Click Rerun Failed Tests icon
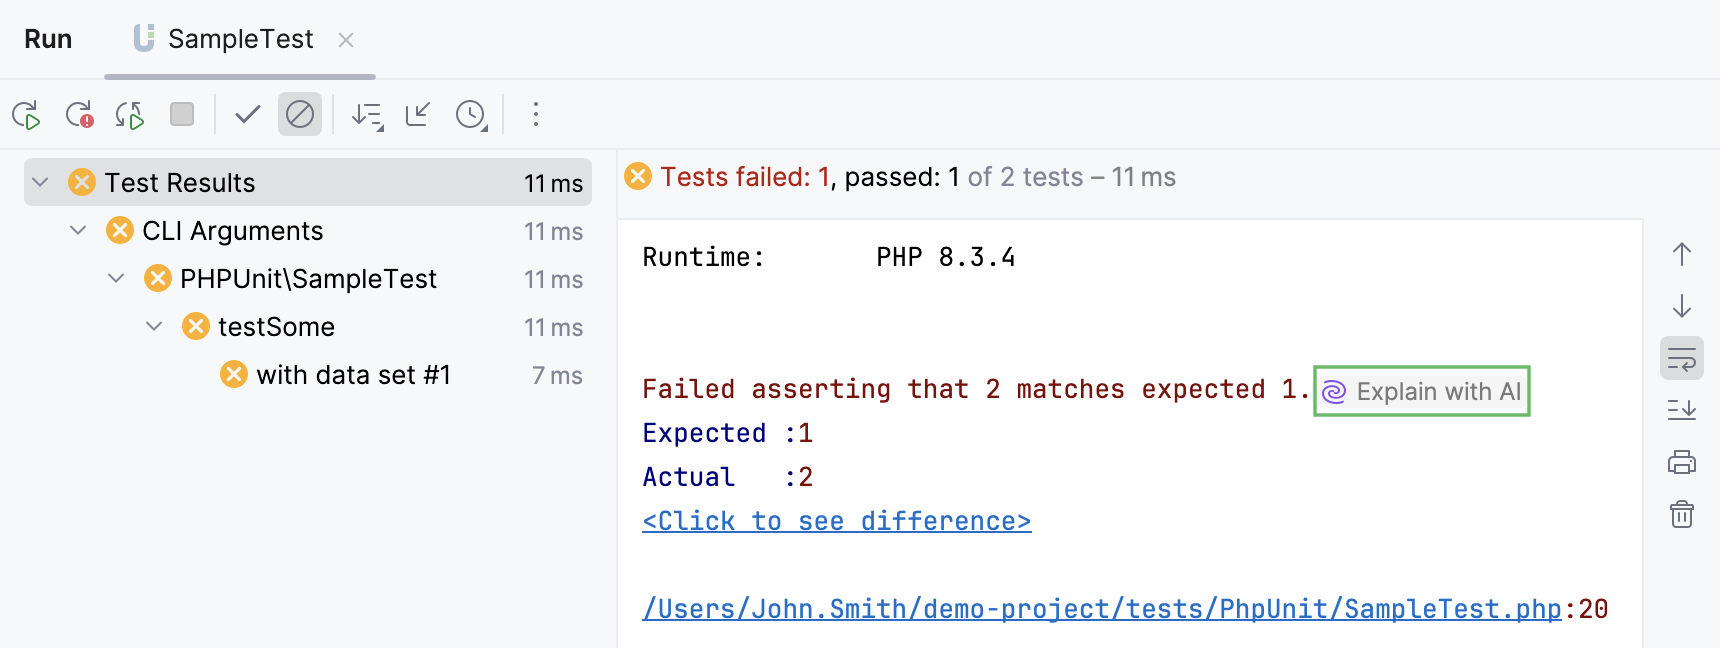 79,115
